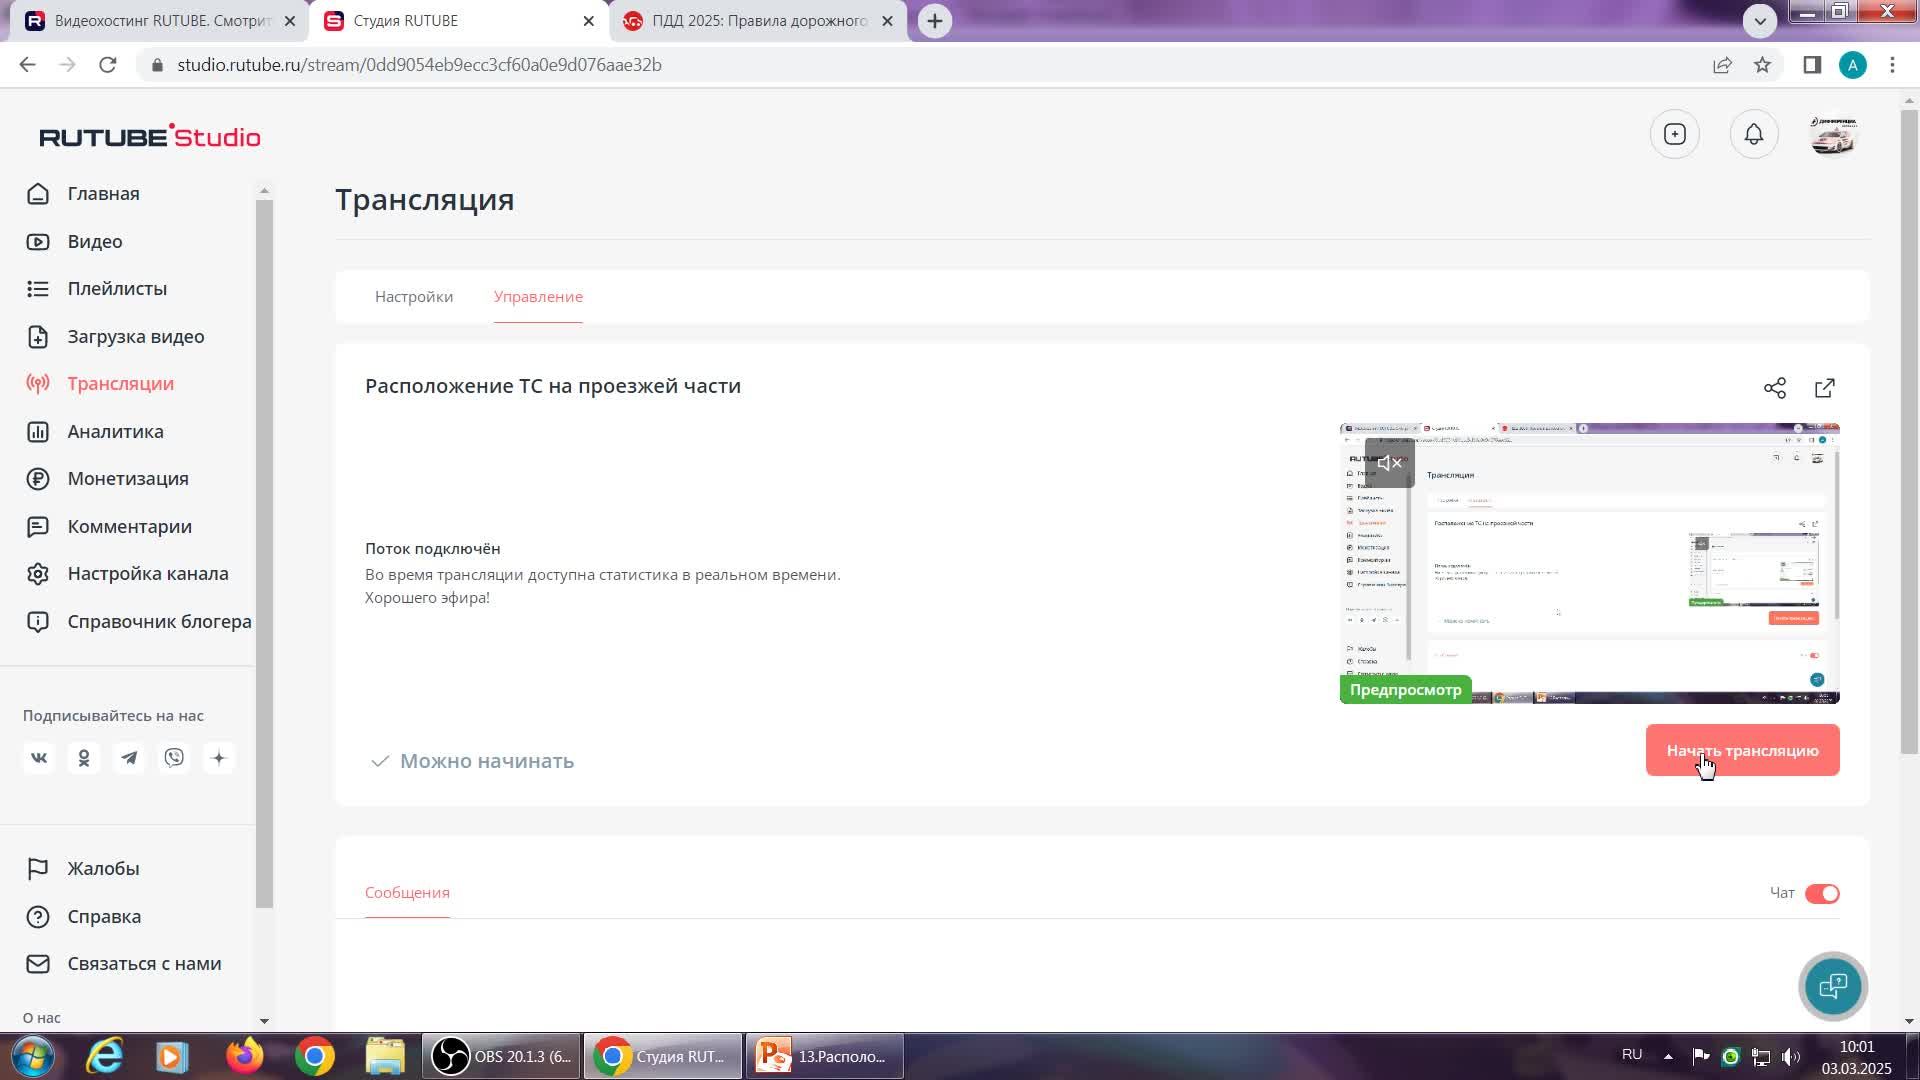Toggle the Чат switch off
1920x1080 pixels.
[1821, 893]
